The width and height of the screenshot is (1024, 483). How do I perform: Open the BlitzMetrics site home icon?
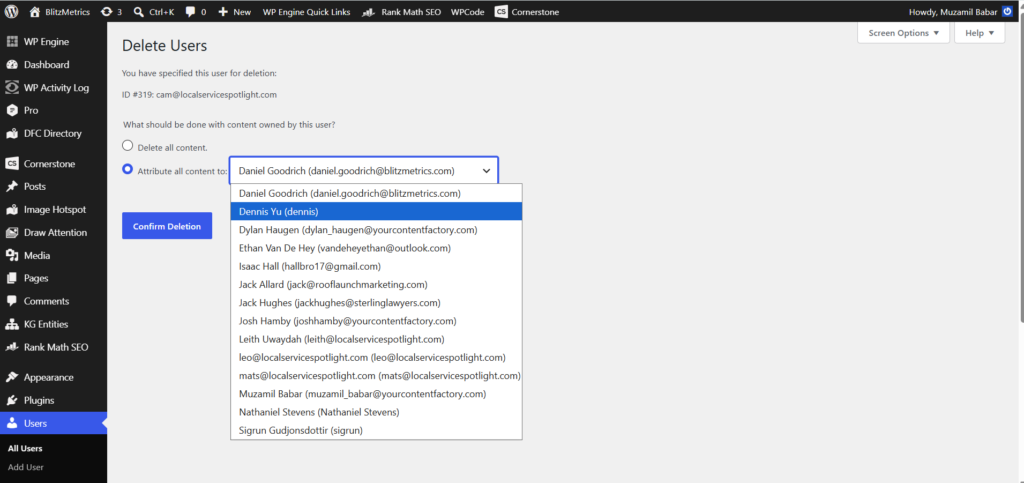[35, 12]
